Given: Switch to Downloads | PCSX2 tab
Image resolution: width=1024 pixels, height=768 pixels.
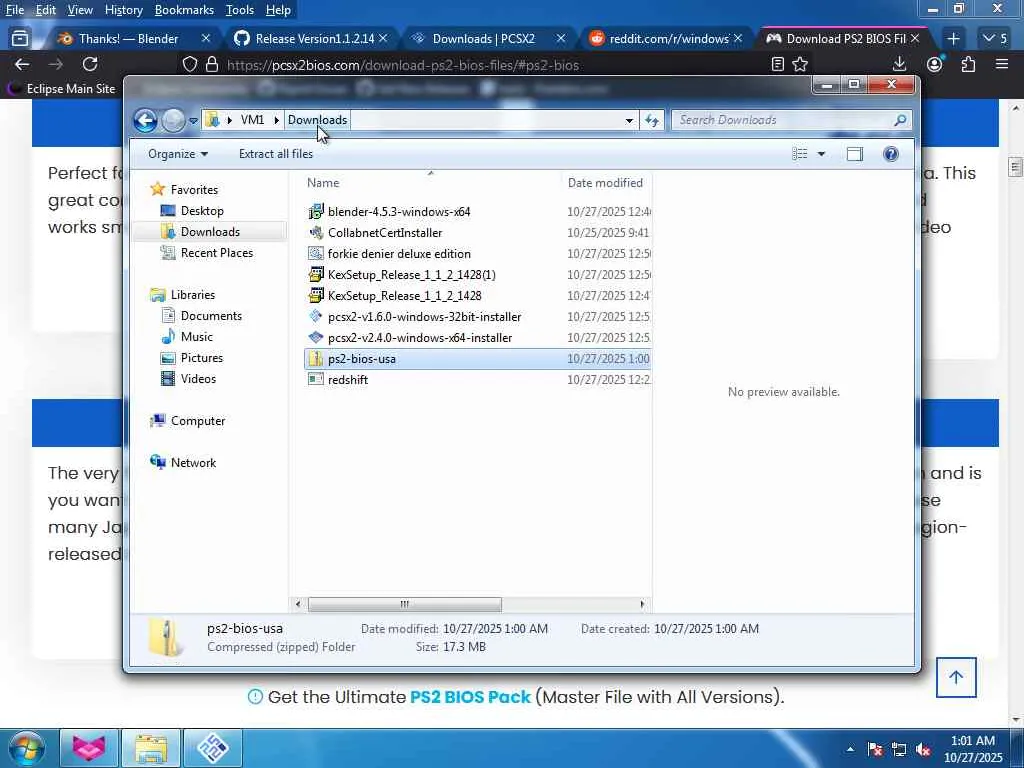Looking at the screenshot, I should coord(483,39).
